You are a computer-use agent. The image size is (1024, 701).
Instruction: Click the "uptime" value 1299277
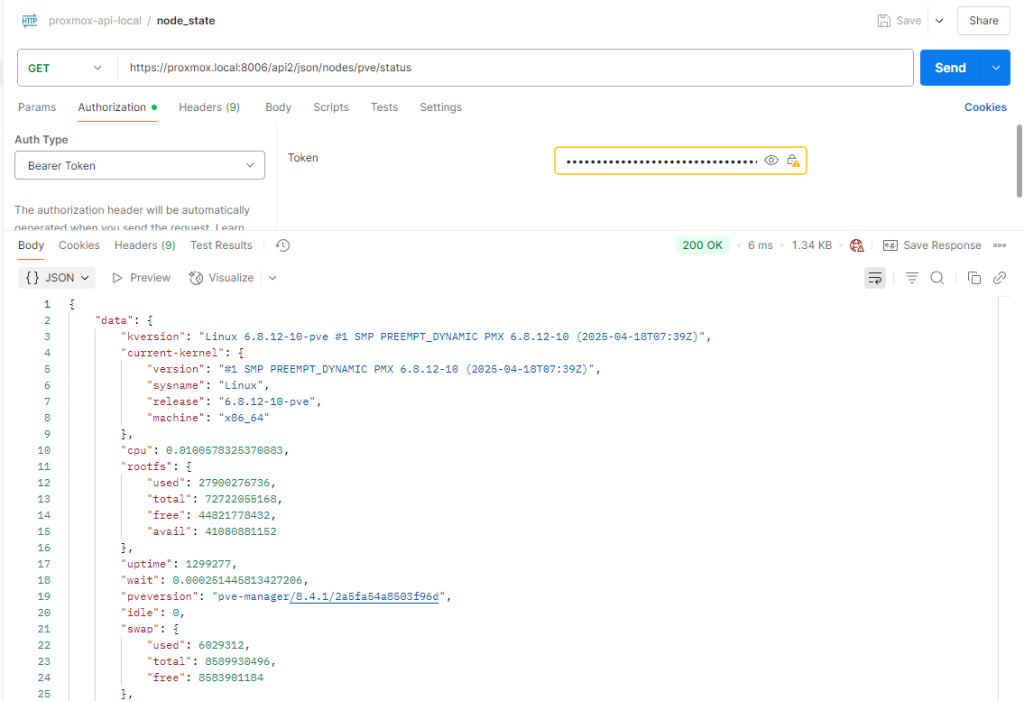(208, 564)
